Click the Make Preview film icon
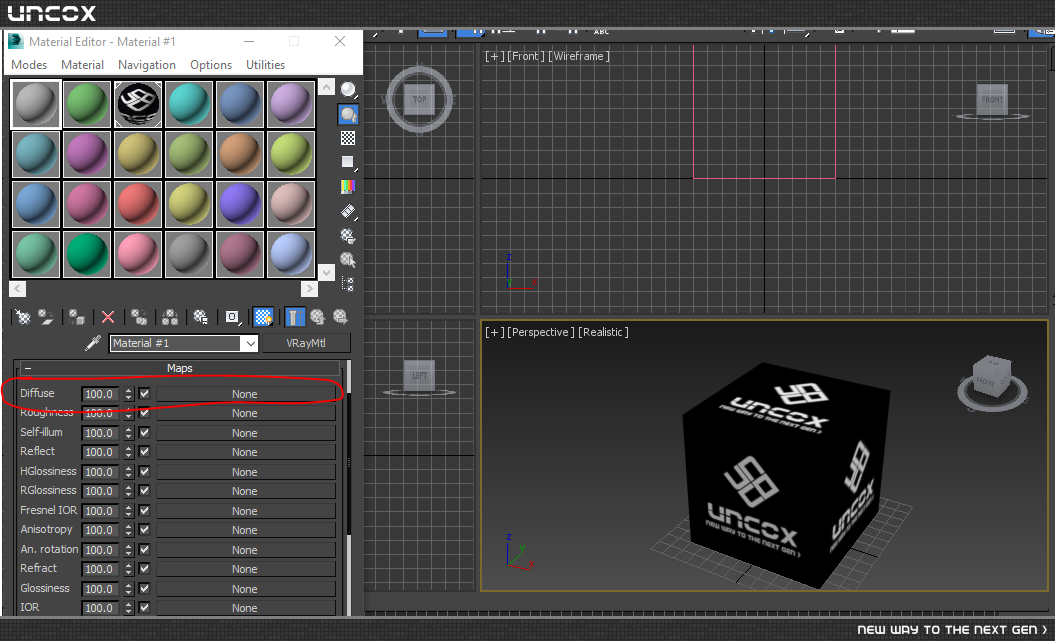Image resolution: width=1055 pixels, height=641 pixels. 348,211
